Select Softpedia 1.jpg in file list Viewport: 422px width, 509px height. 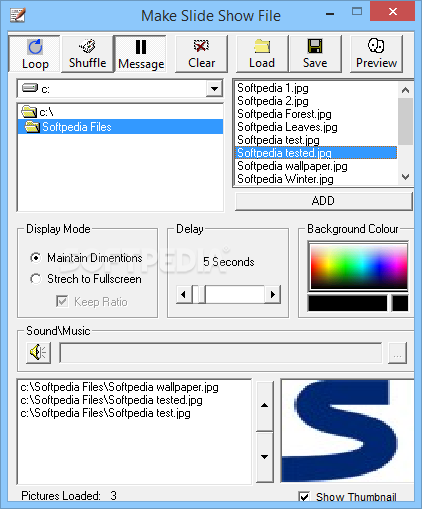pos(316,88)
